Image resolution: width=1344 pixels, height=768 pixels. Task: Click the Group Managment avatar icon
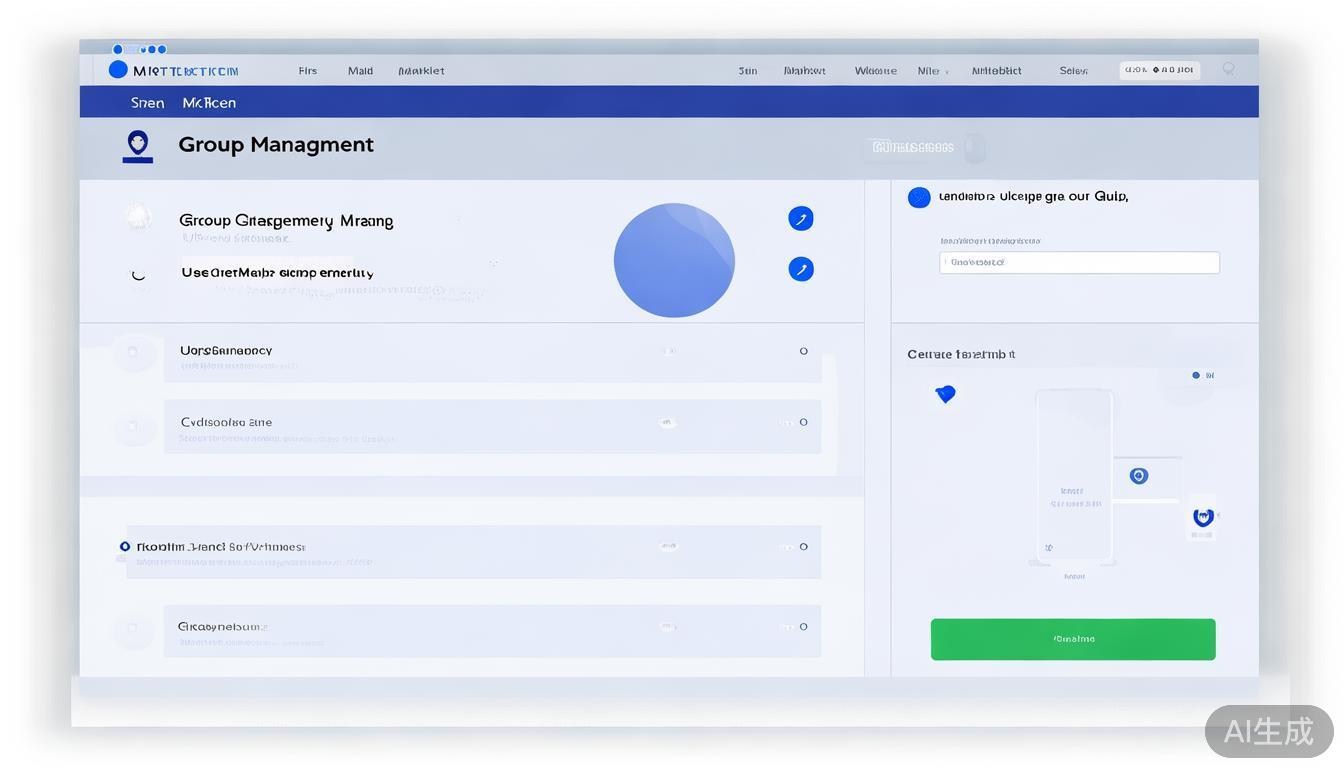point(138,145)
